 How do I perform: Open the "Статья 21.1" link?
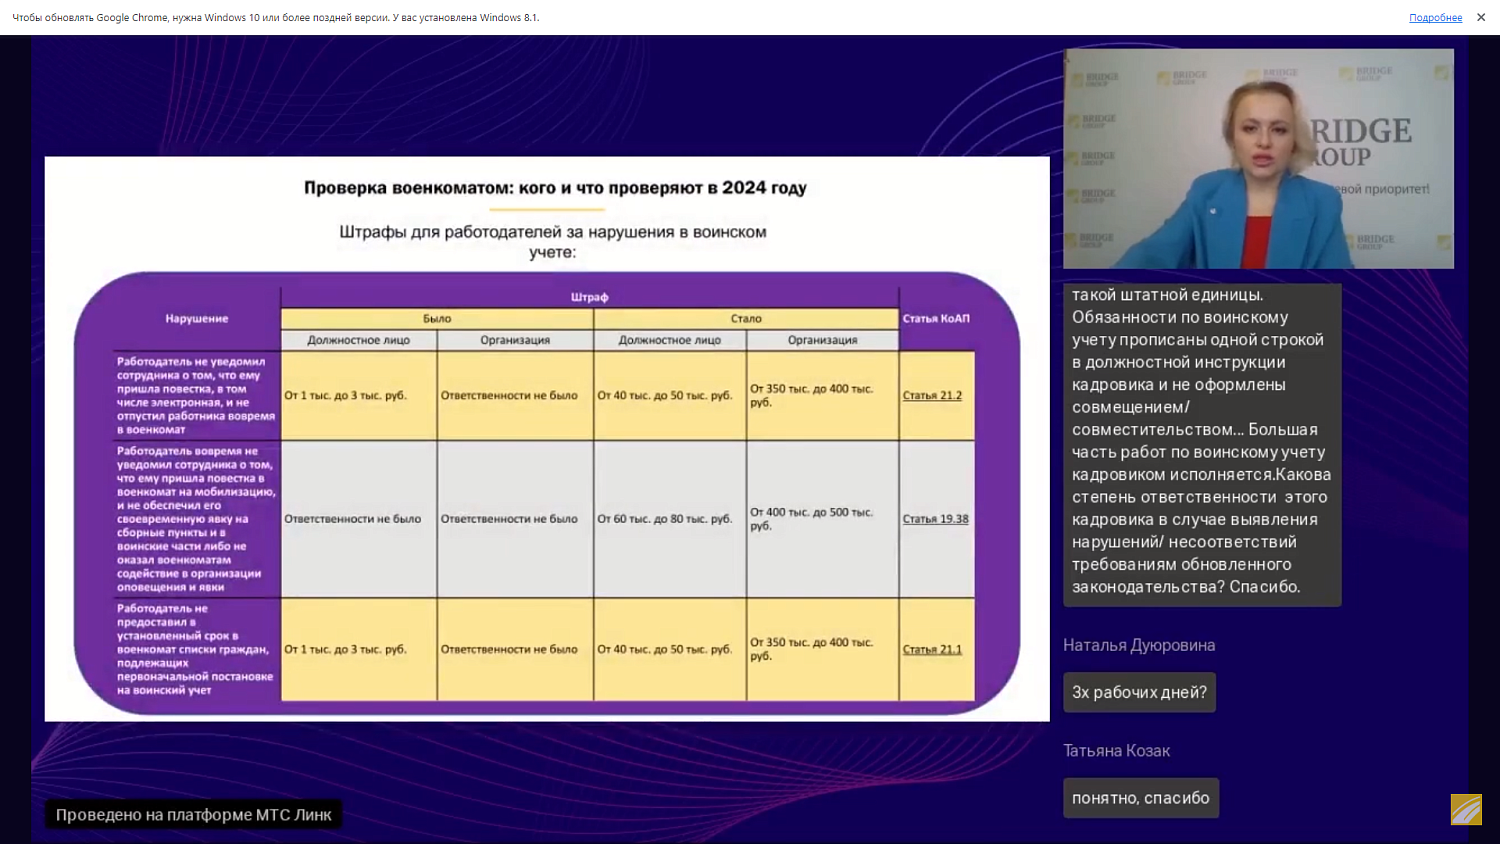coord(932,650)
